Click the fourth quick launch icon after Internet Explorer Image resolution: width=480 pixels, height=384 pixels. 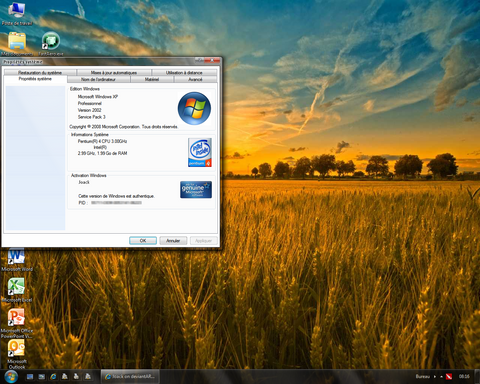65,376
